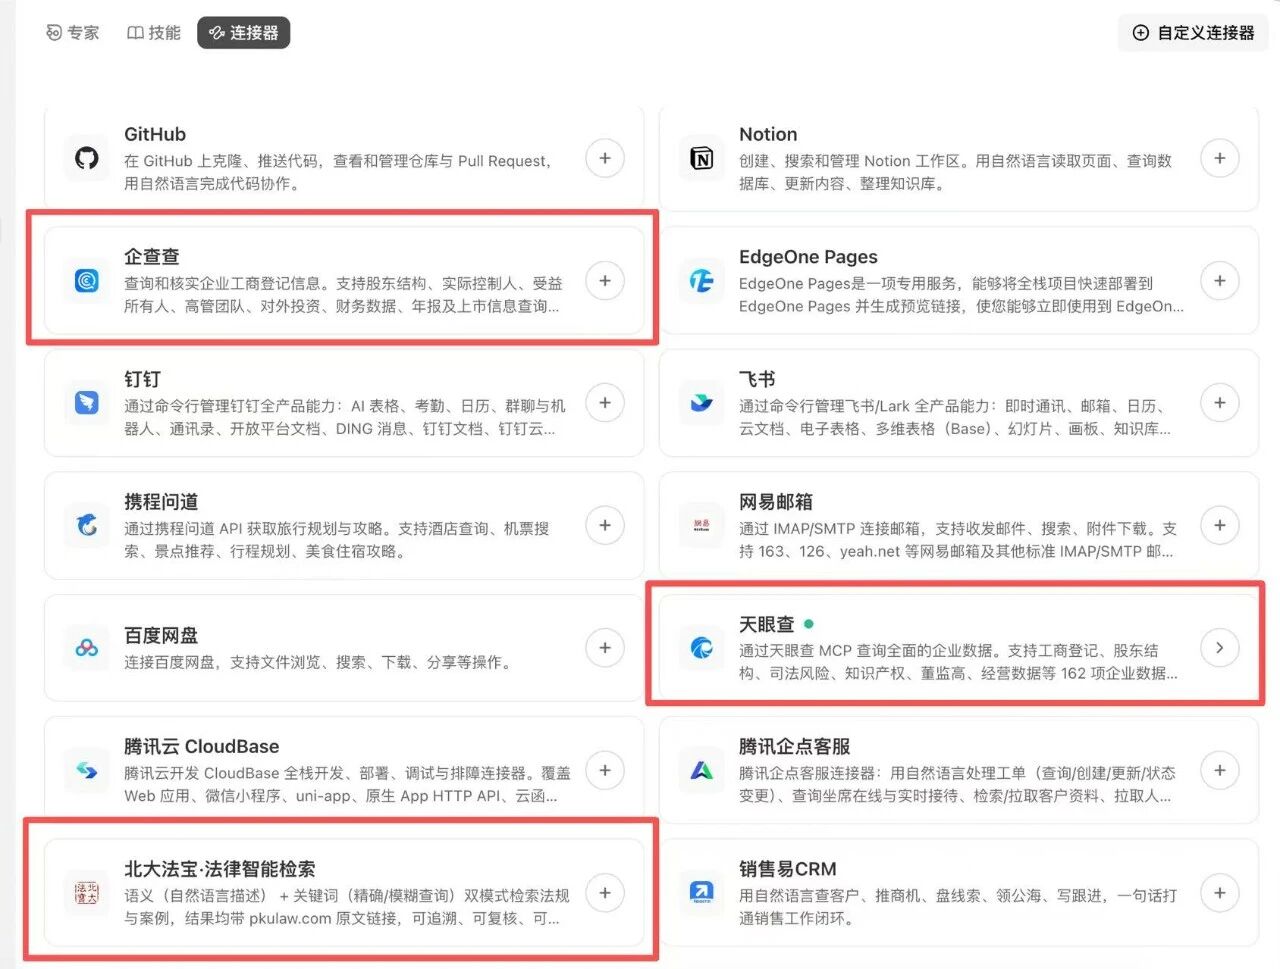Add the GitHub connector
Viewport: 1280px width, 969px height.
coord(605,158)
